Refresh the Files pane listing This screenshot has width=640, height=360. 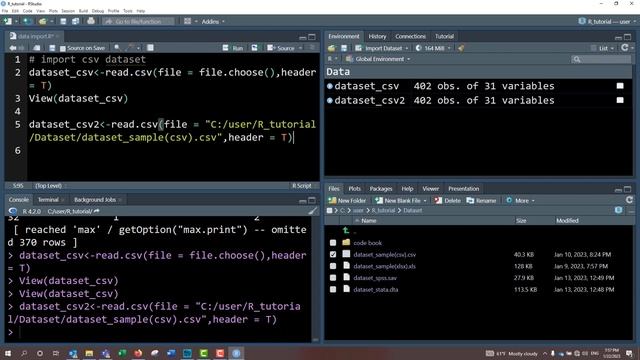pyautogui.click(x=629, y=200)
